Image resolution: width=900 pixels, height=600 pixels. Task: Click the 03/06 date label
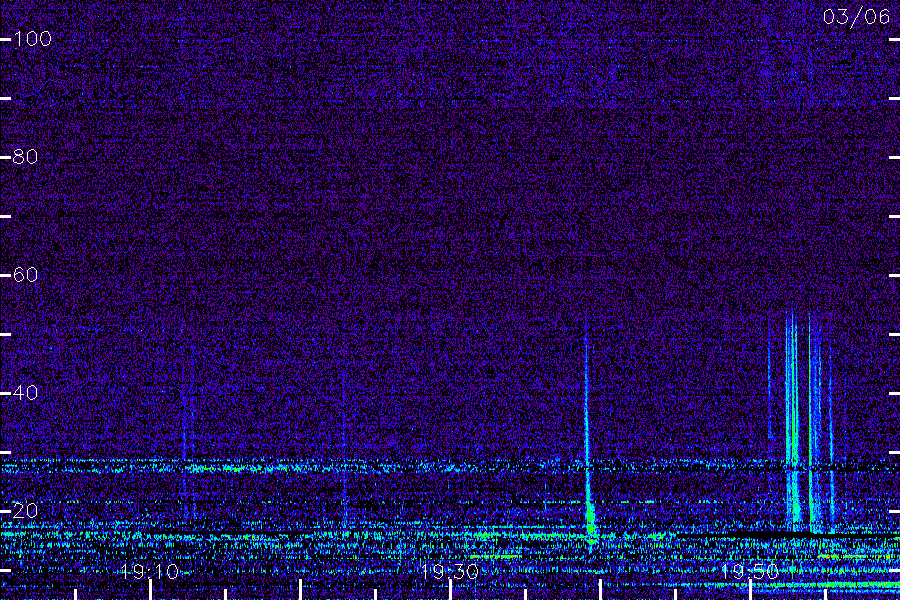[x=856, y=17]
